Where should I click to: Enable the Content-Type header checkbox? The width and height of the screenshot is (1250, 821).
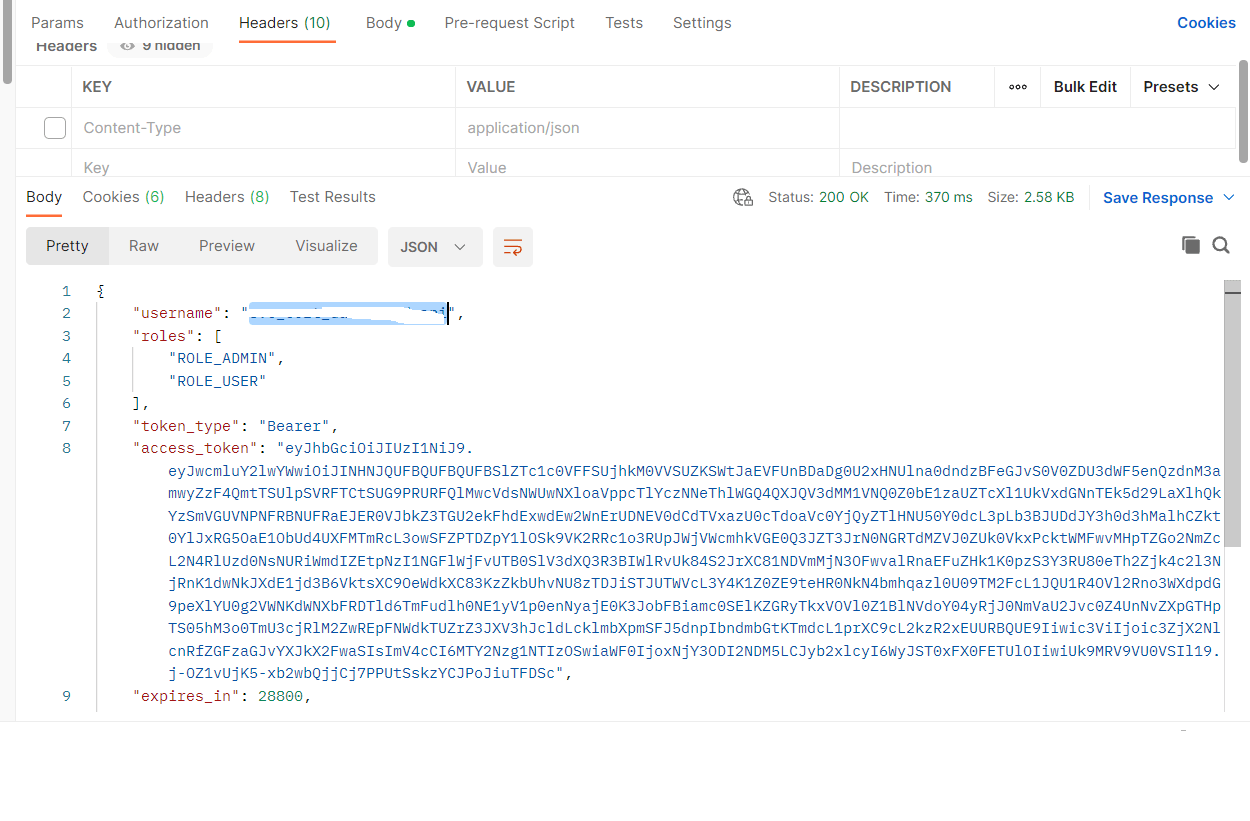(55, 127)
